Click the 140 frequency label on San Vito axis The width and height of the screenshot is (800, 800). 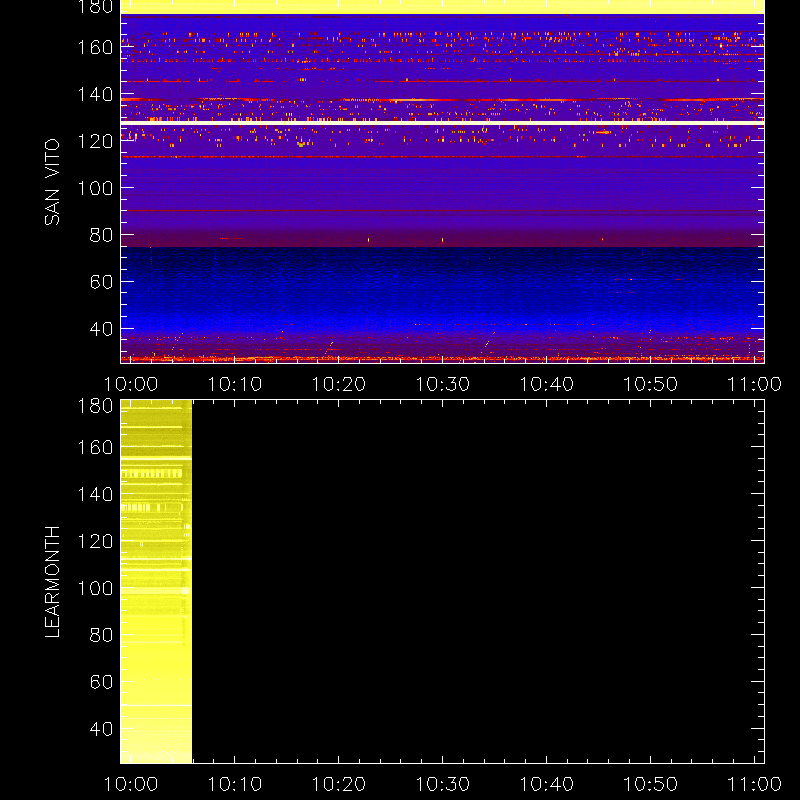tap(95, 94)
